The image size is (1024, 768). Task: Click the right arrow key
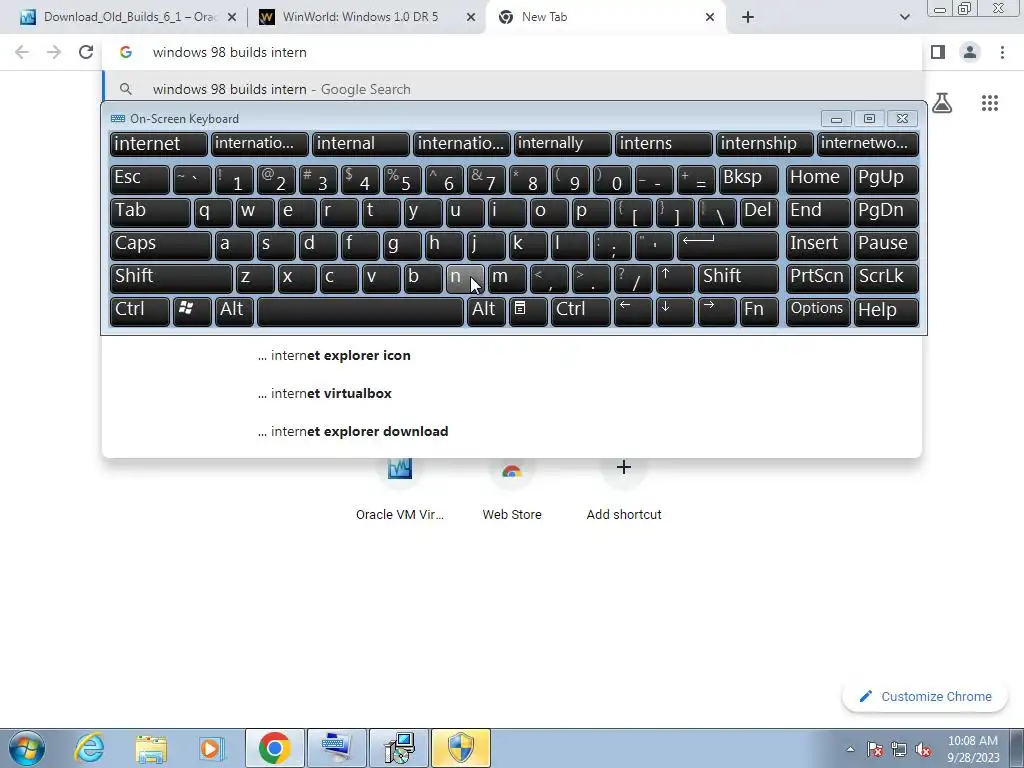point(718,311)
